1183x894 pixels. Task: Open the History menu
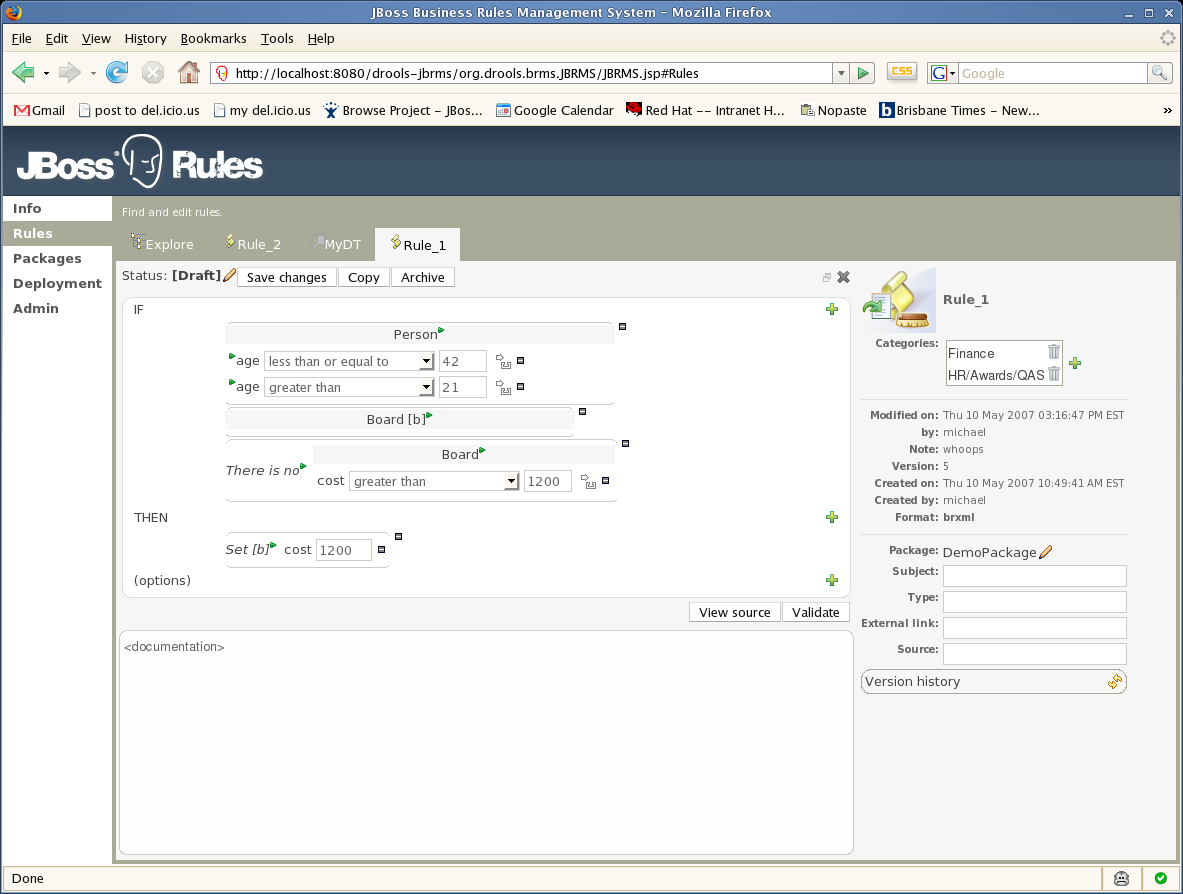tap(146, 38)
